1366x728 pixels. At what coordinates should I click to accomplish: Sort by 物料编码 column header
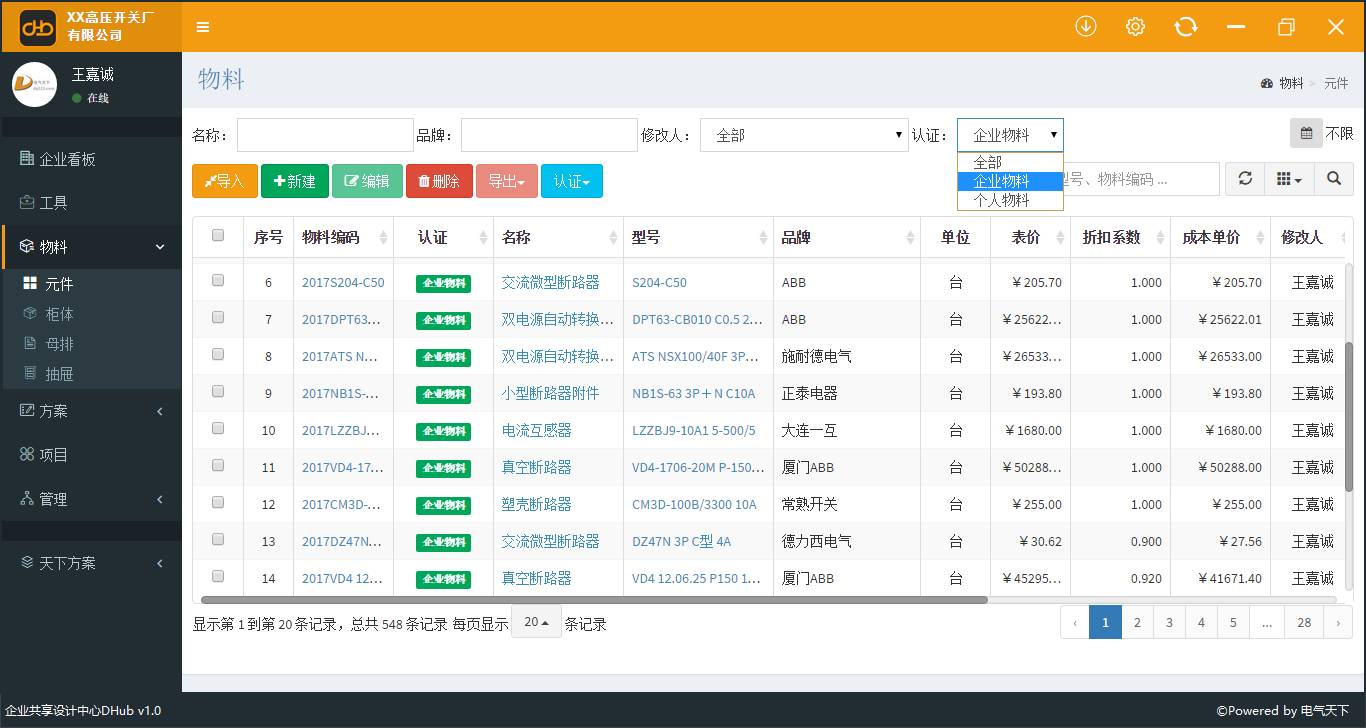pyautogui.click(x=343, y=237)
